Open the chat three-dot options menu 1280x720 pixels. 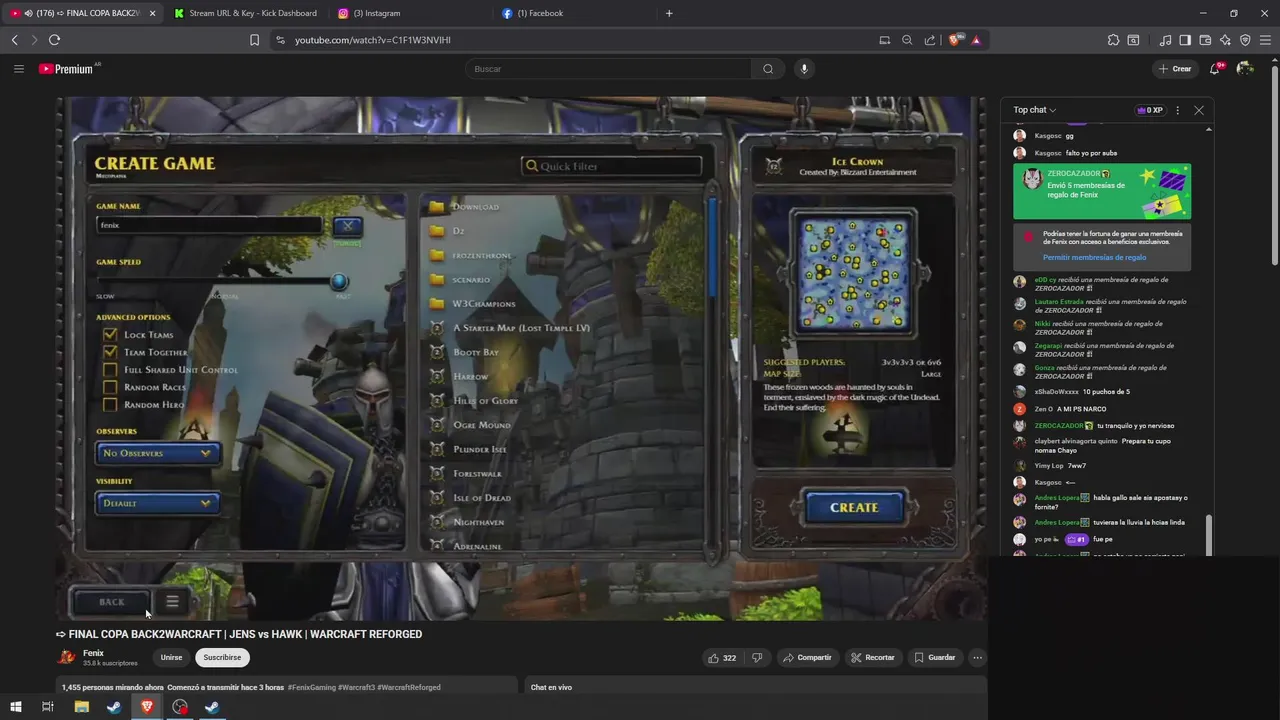pos(1177,110)
